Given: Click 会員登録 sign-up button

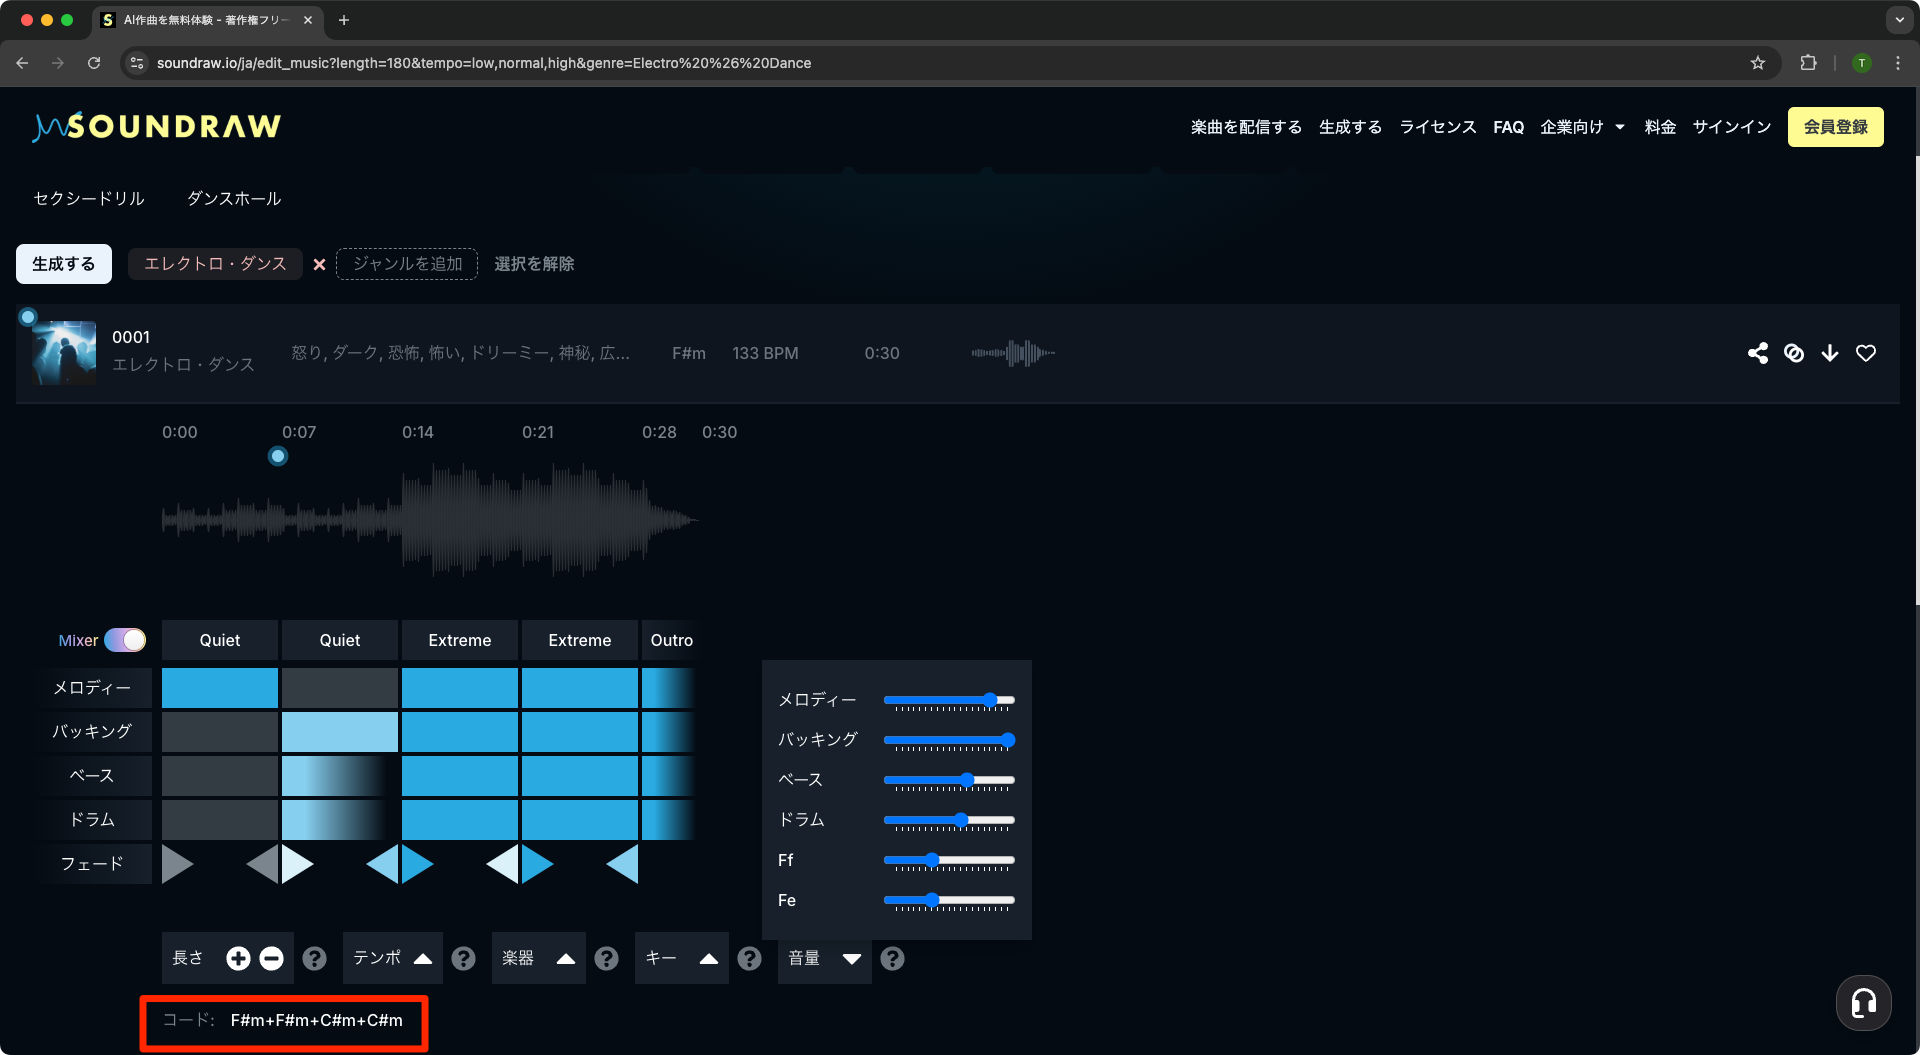Looking at the screenshot, I should (1835, 127).
